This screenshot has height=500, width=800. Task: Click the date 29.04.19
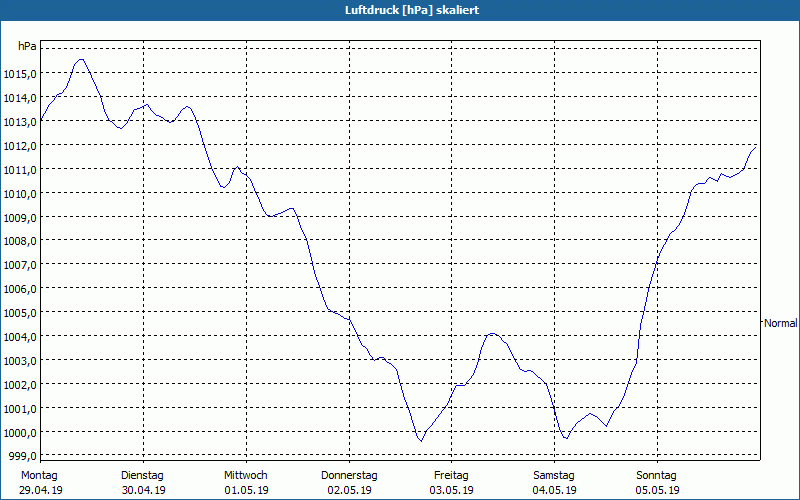41,490
